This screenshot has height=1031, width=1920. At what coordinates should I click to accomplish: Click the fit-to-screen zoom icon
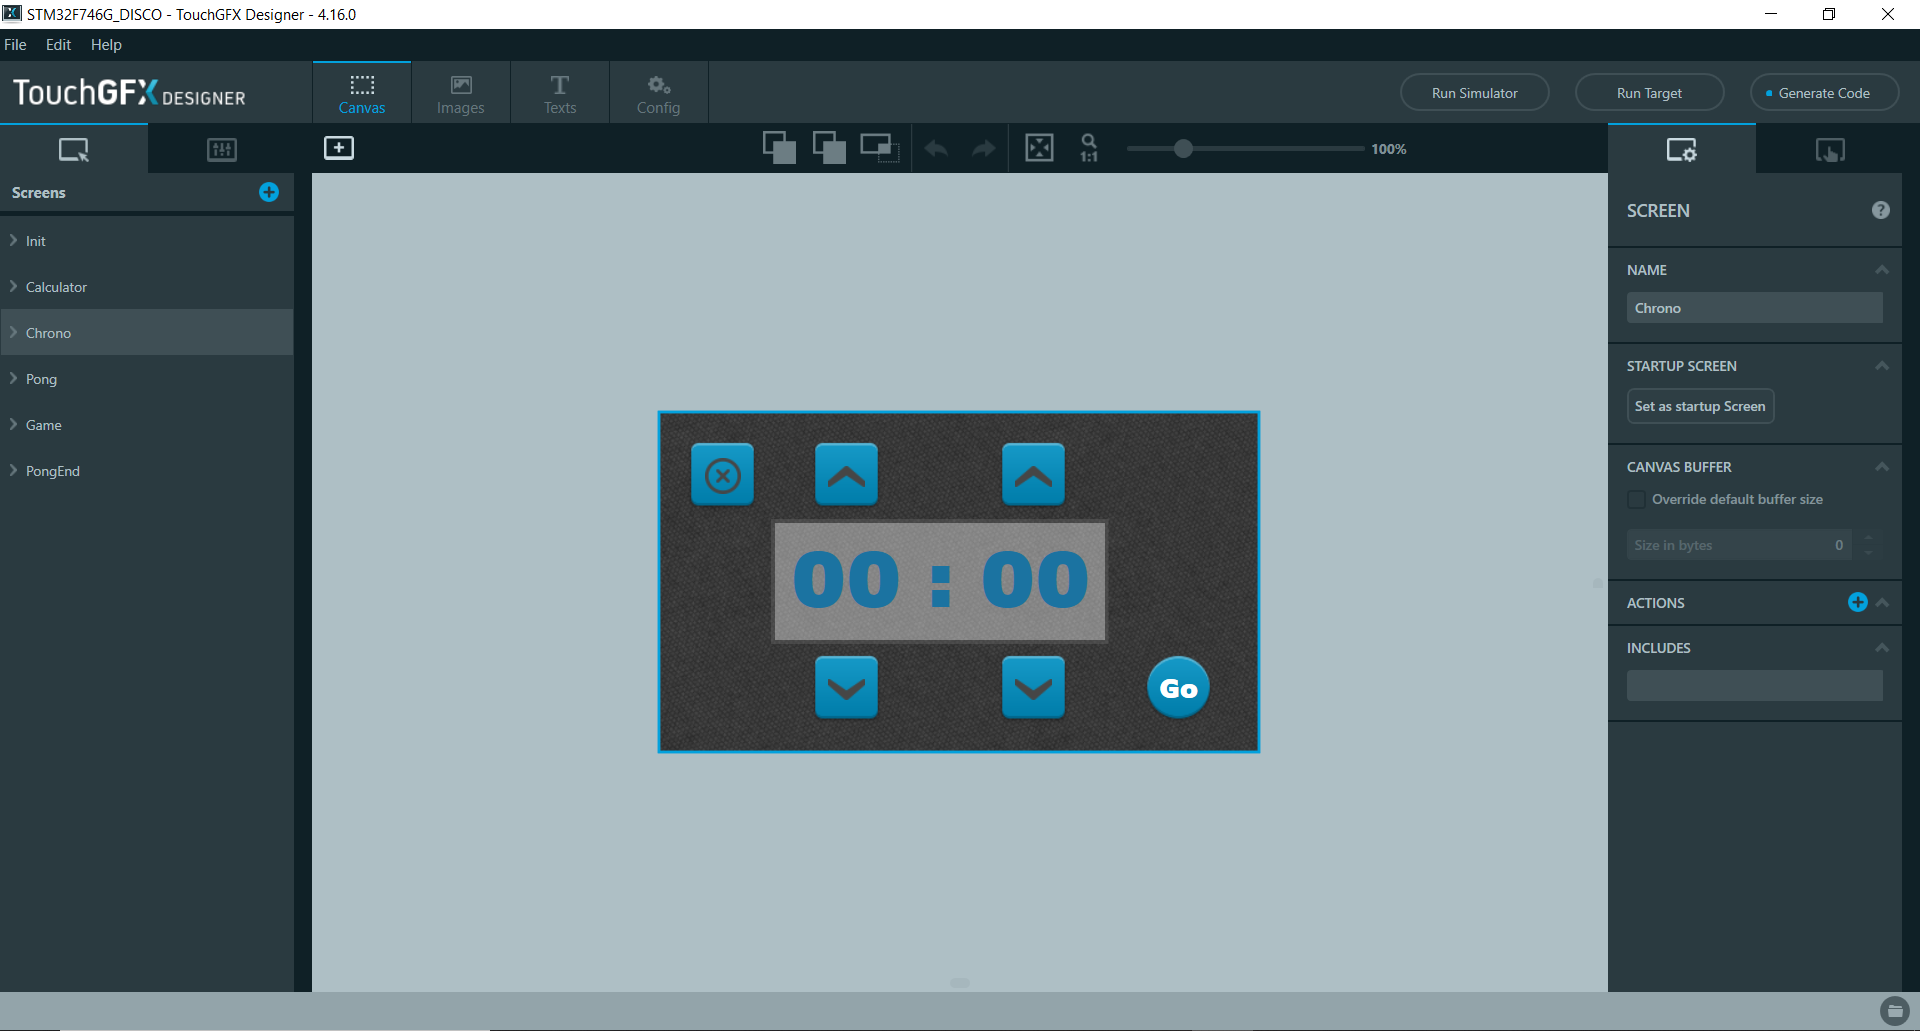tap(1039, 149)
